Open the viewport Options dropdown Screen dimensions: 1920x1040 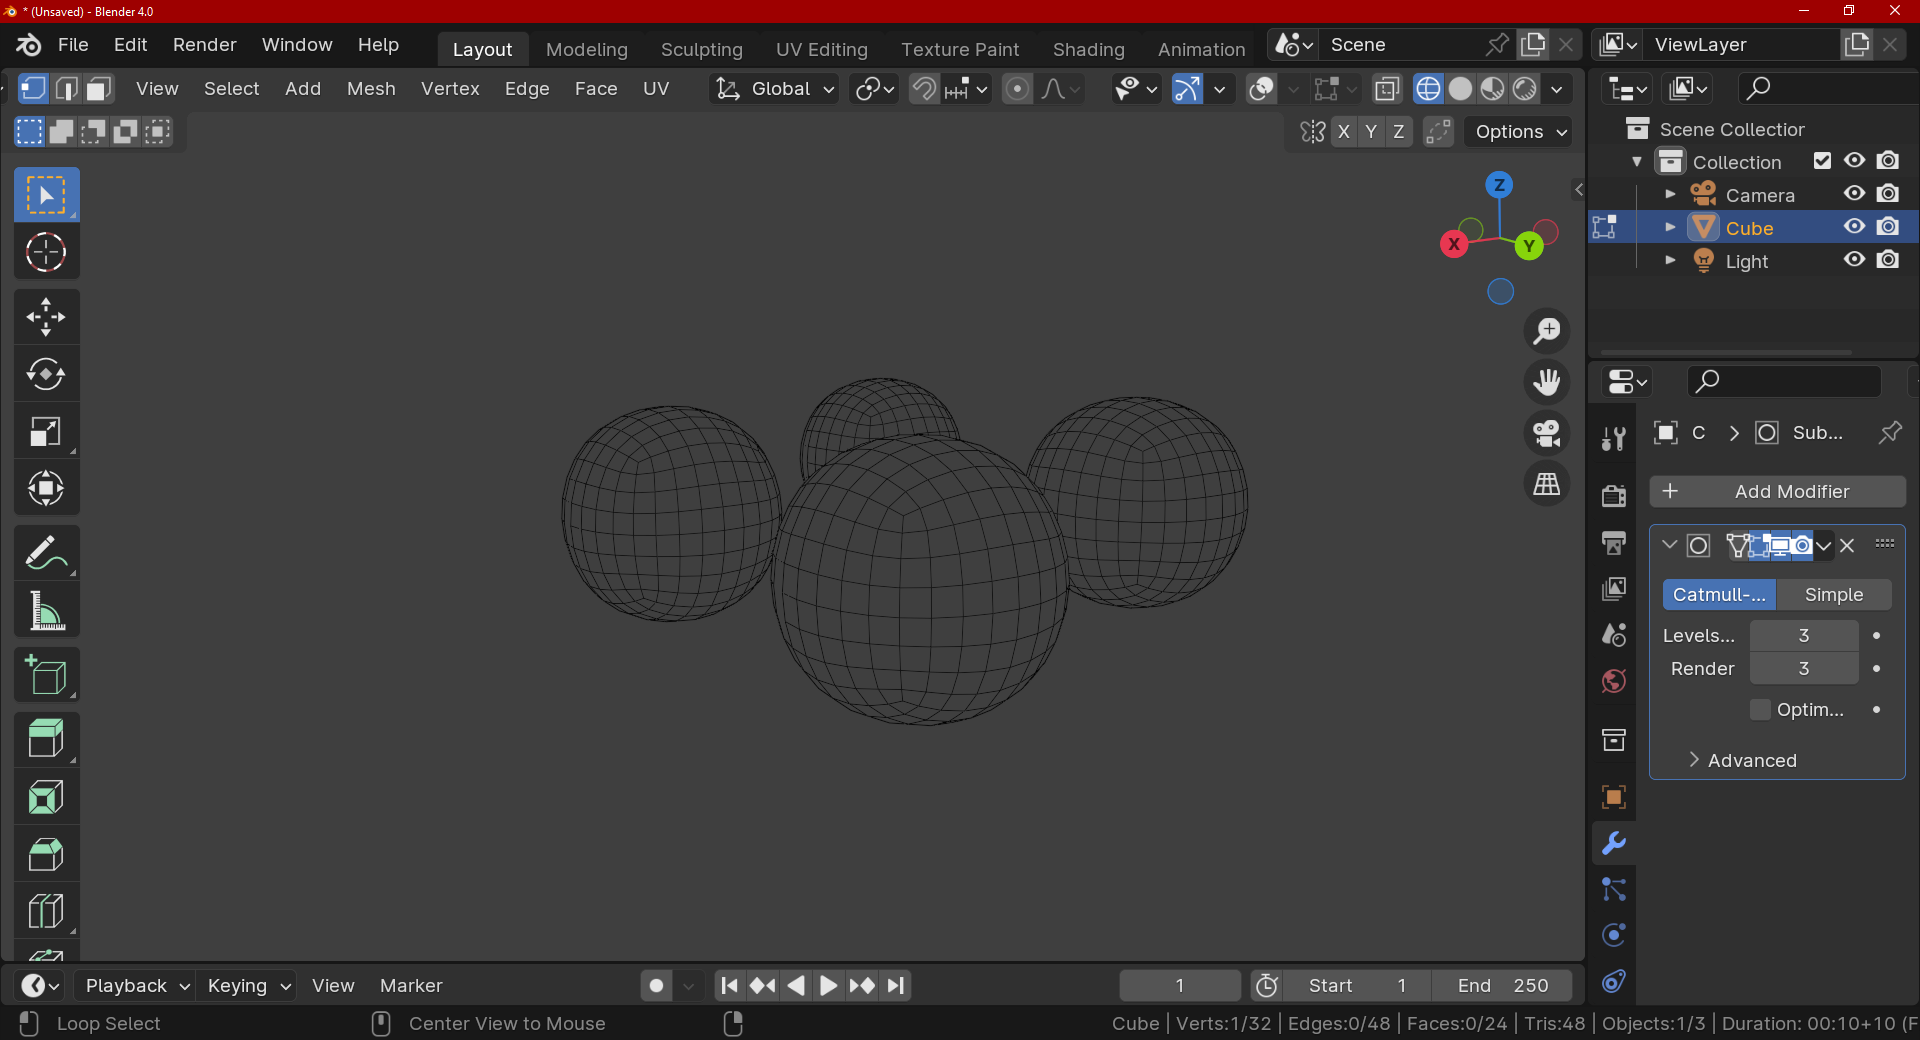(1519, 132)
